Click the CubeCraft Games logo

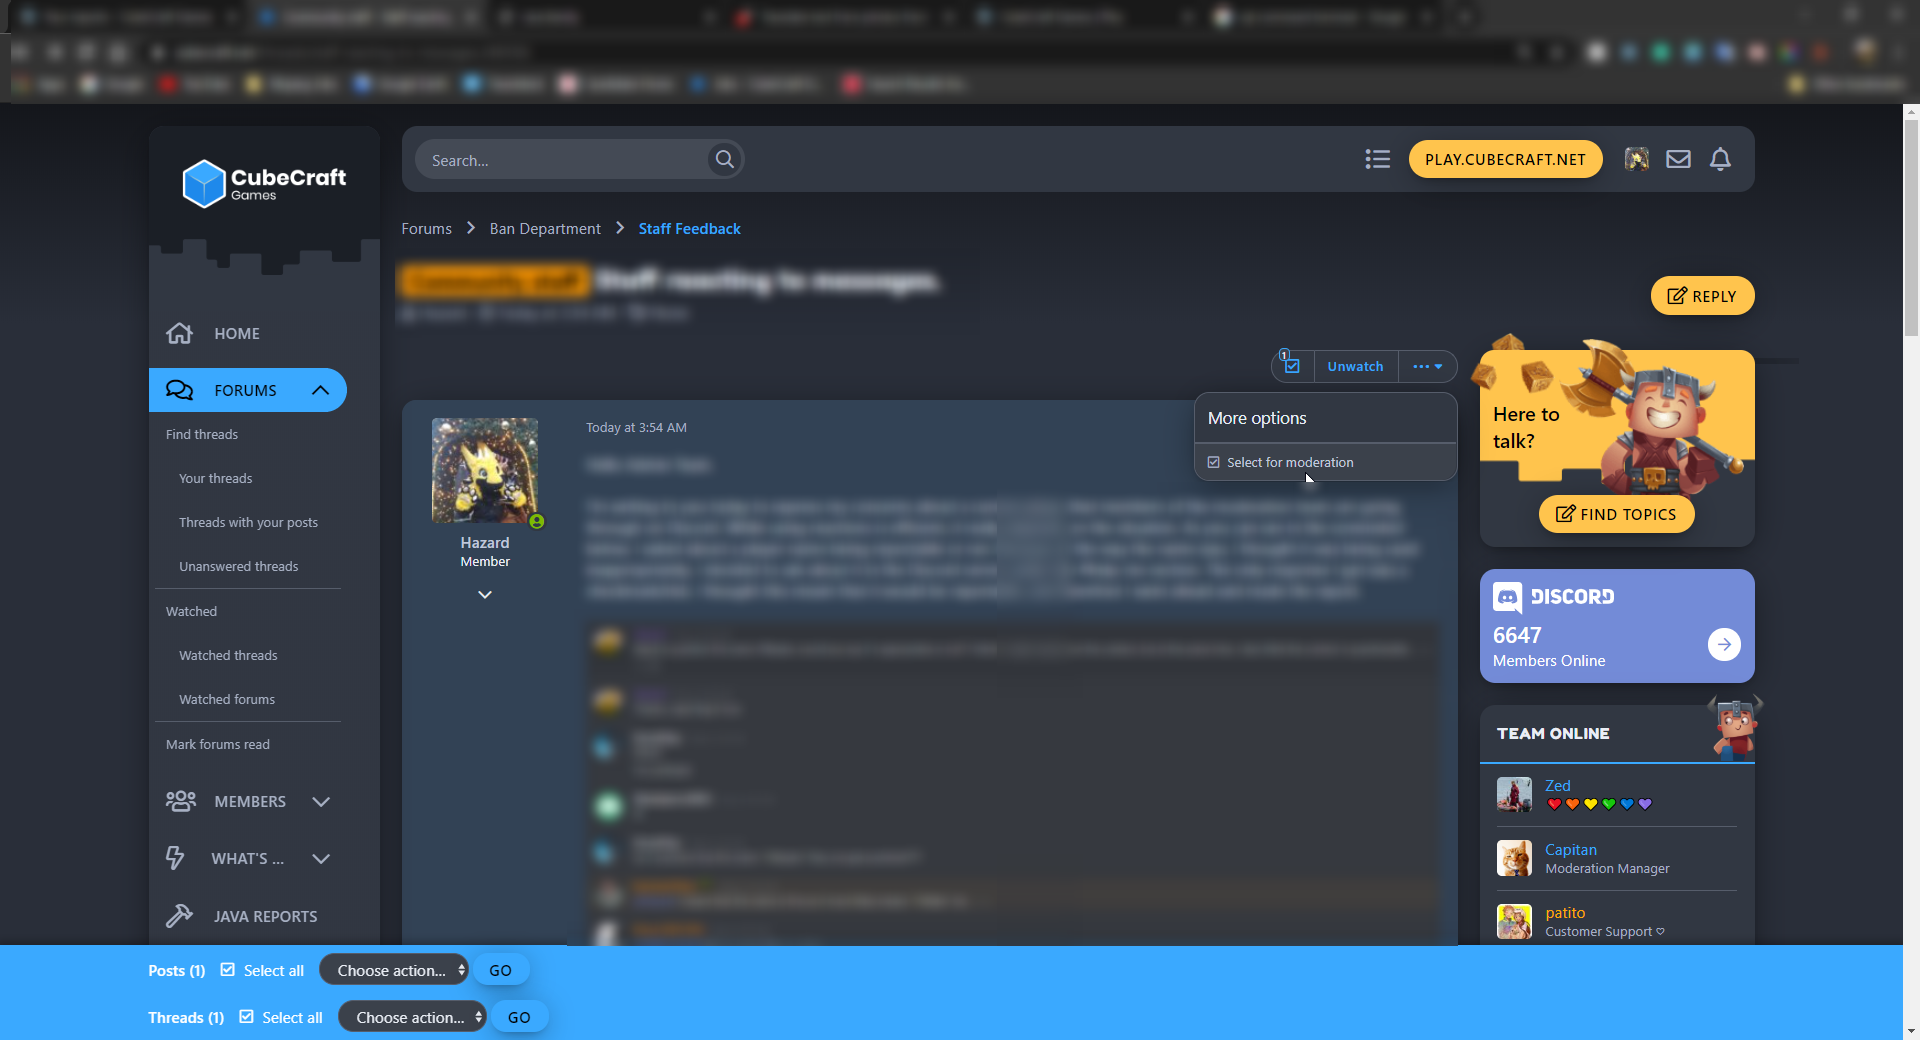pyautogui.click(x=264, y=183)
